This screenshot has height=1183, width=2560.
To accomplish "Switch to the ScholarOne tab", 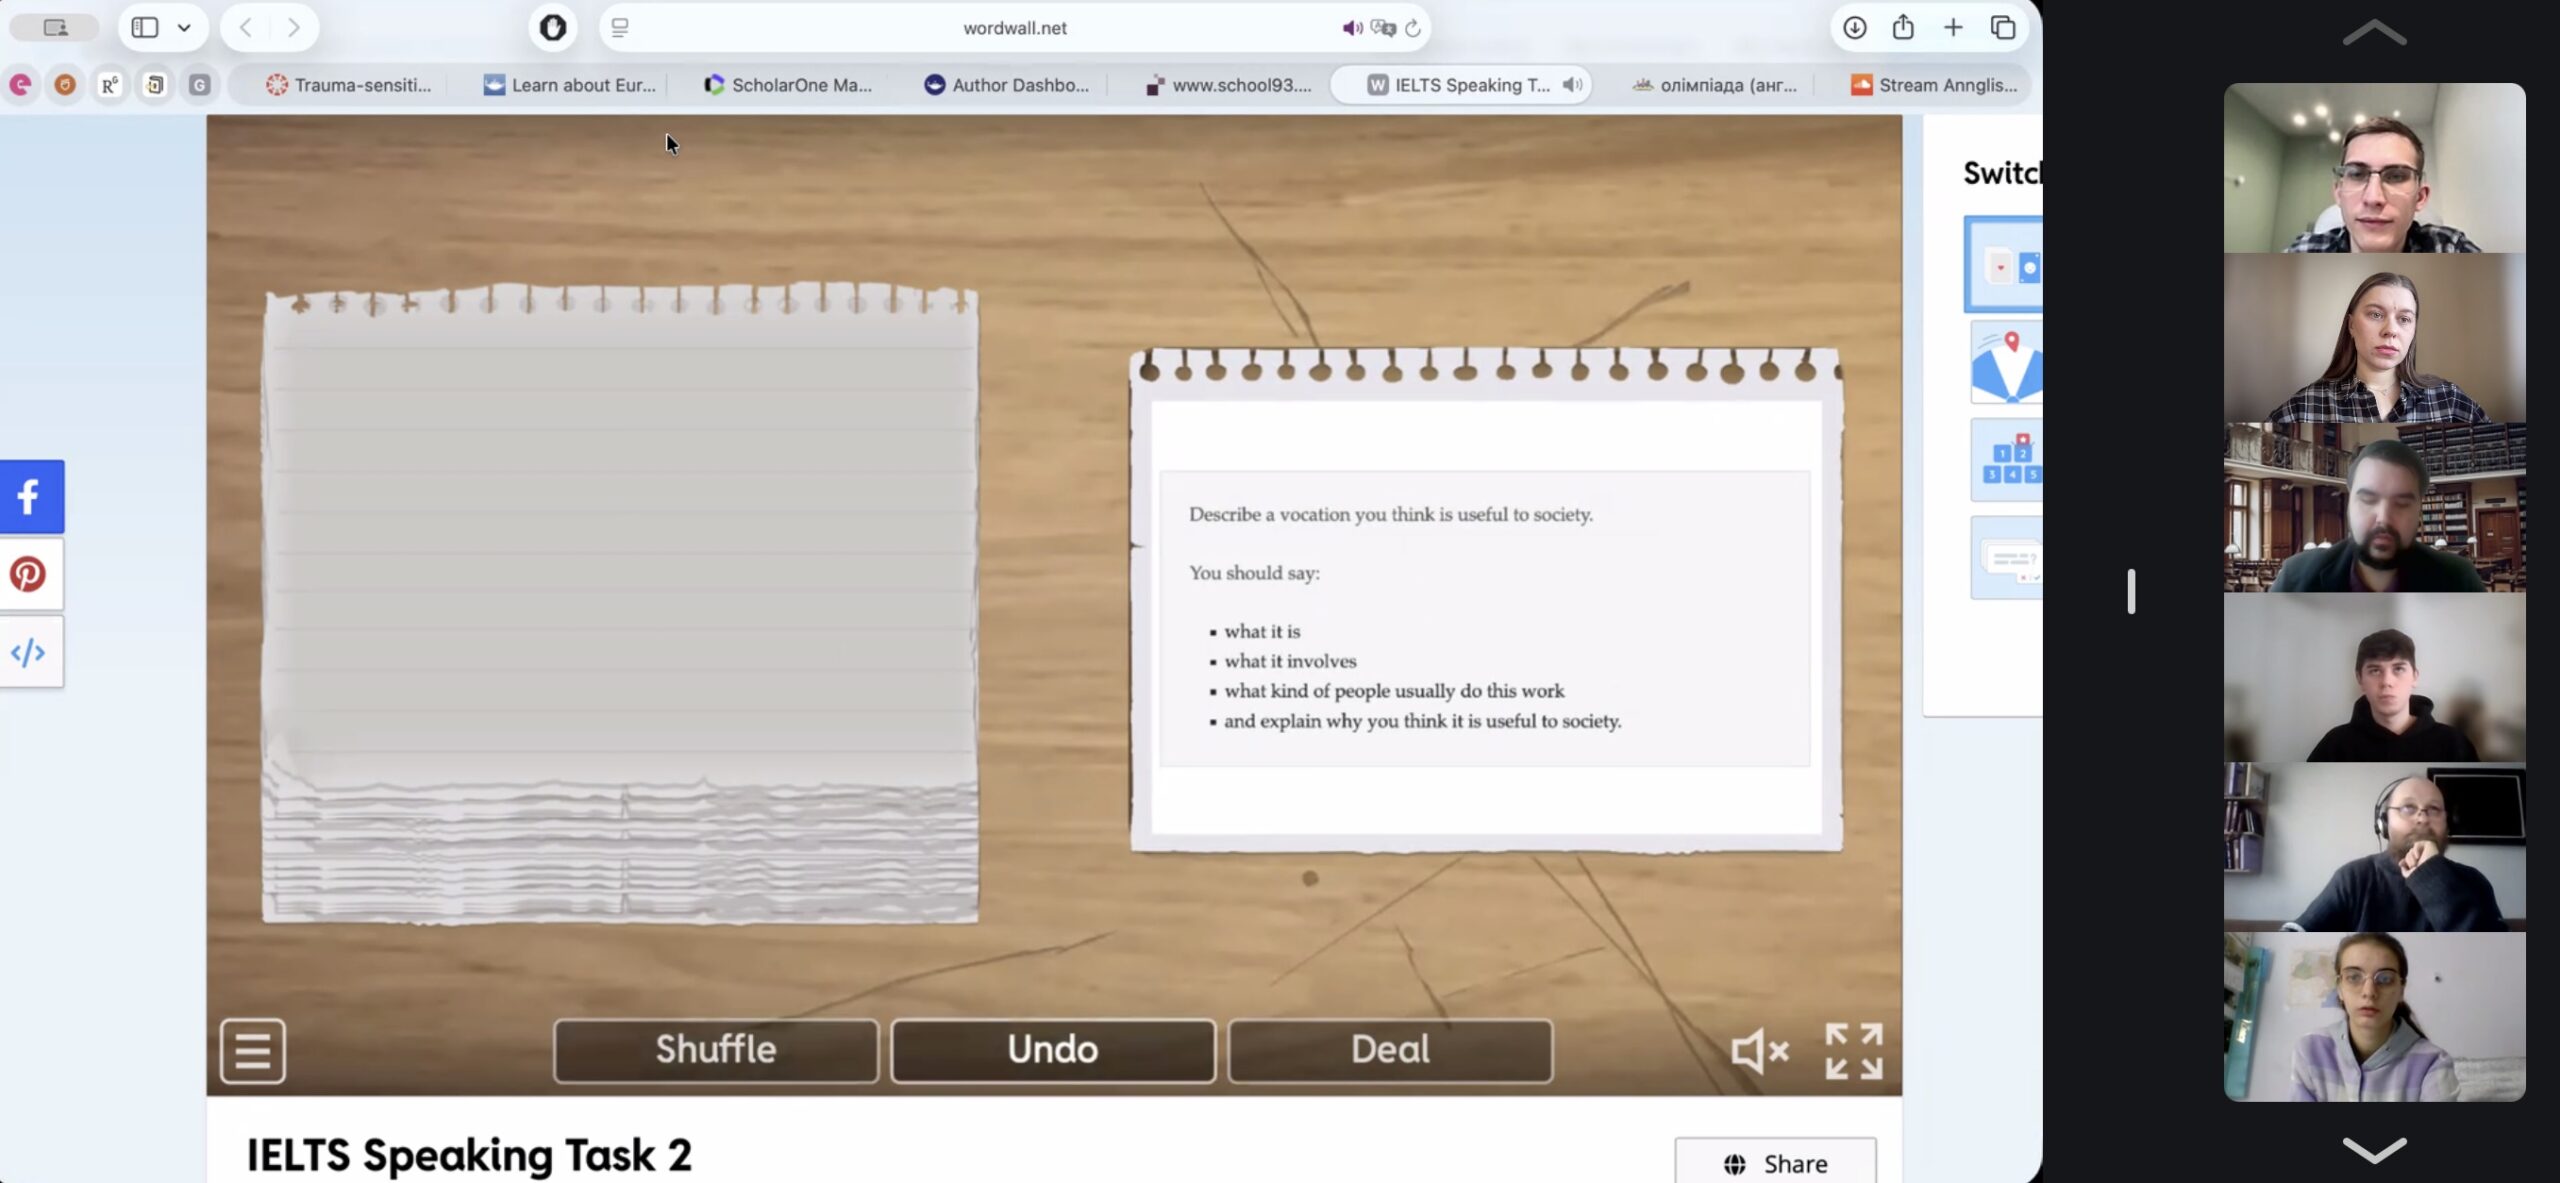I will click(x=788, y=85).
